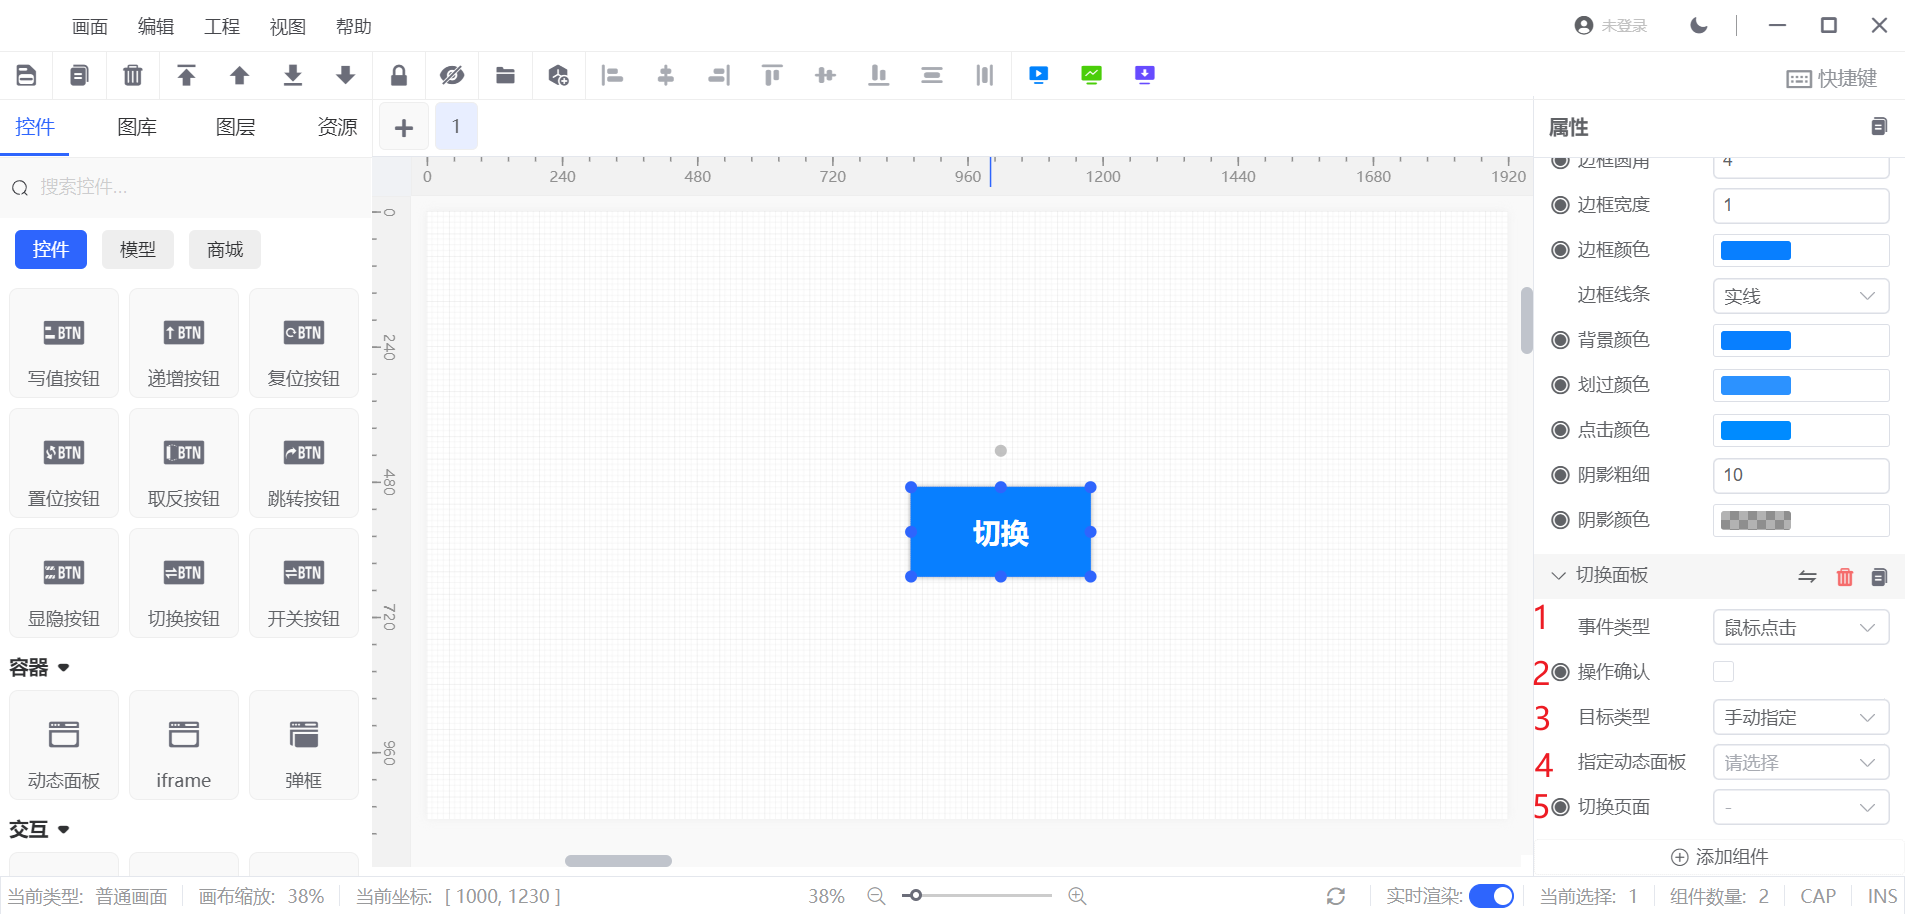The height and width of the screenshot is (914, 1905).
Task: Delete the 切换面板 section with red trash icon
Action: pos(1845,576)
